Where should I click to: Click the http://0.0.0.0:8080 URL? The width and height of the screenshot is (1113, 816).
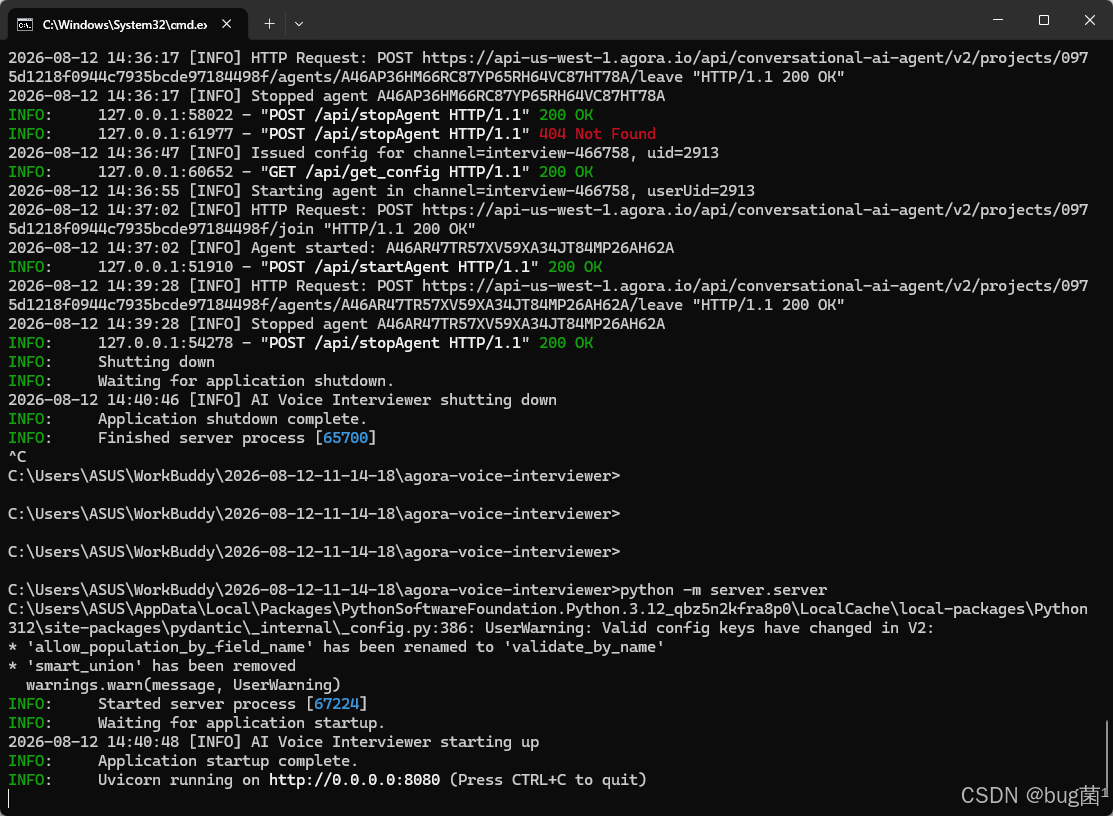(354, 780)
